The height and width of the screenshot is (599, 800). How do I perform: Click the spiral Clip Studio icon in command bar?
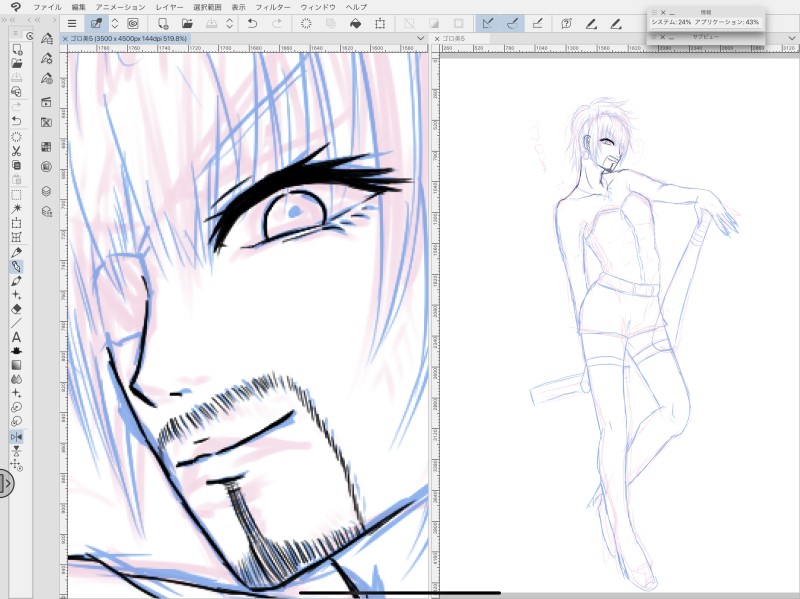tap(133, 23)
